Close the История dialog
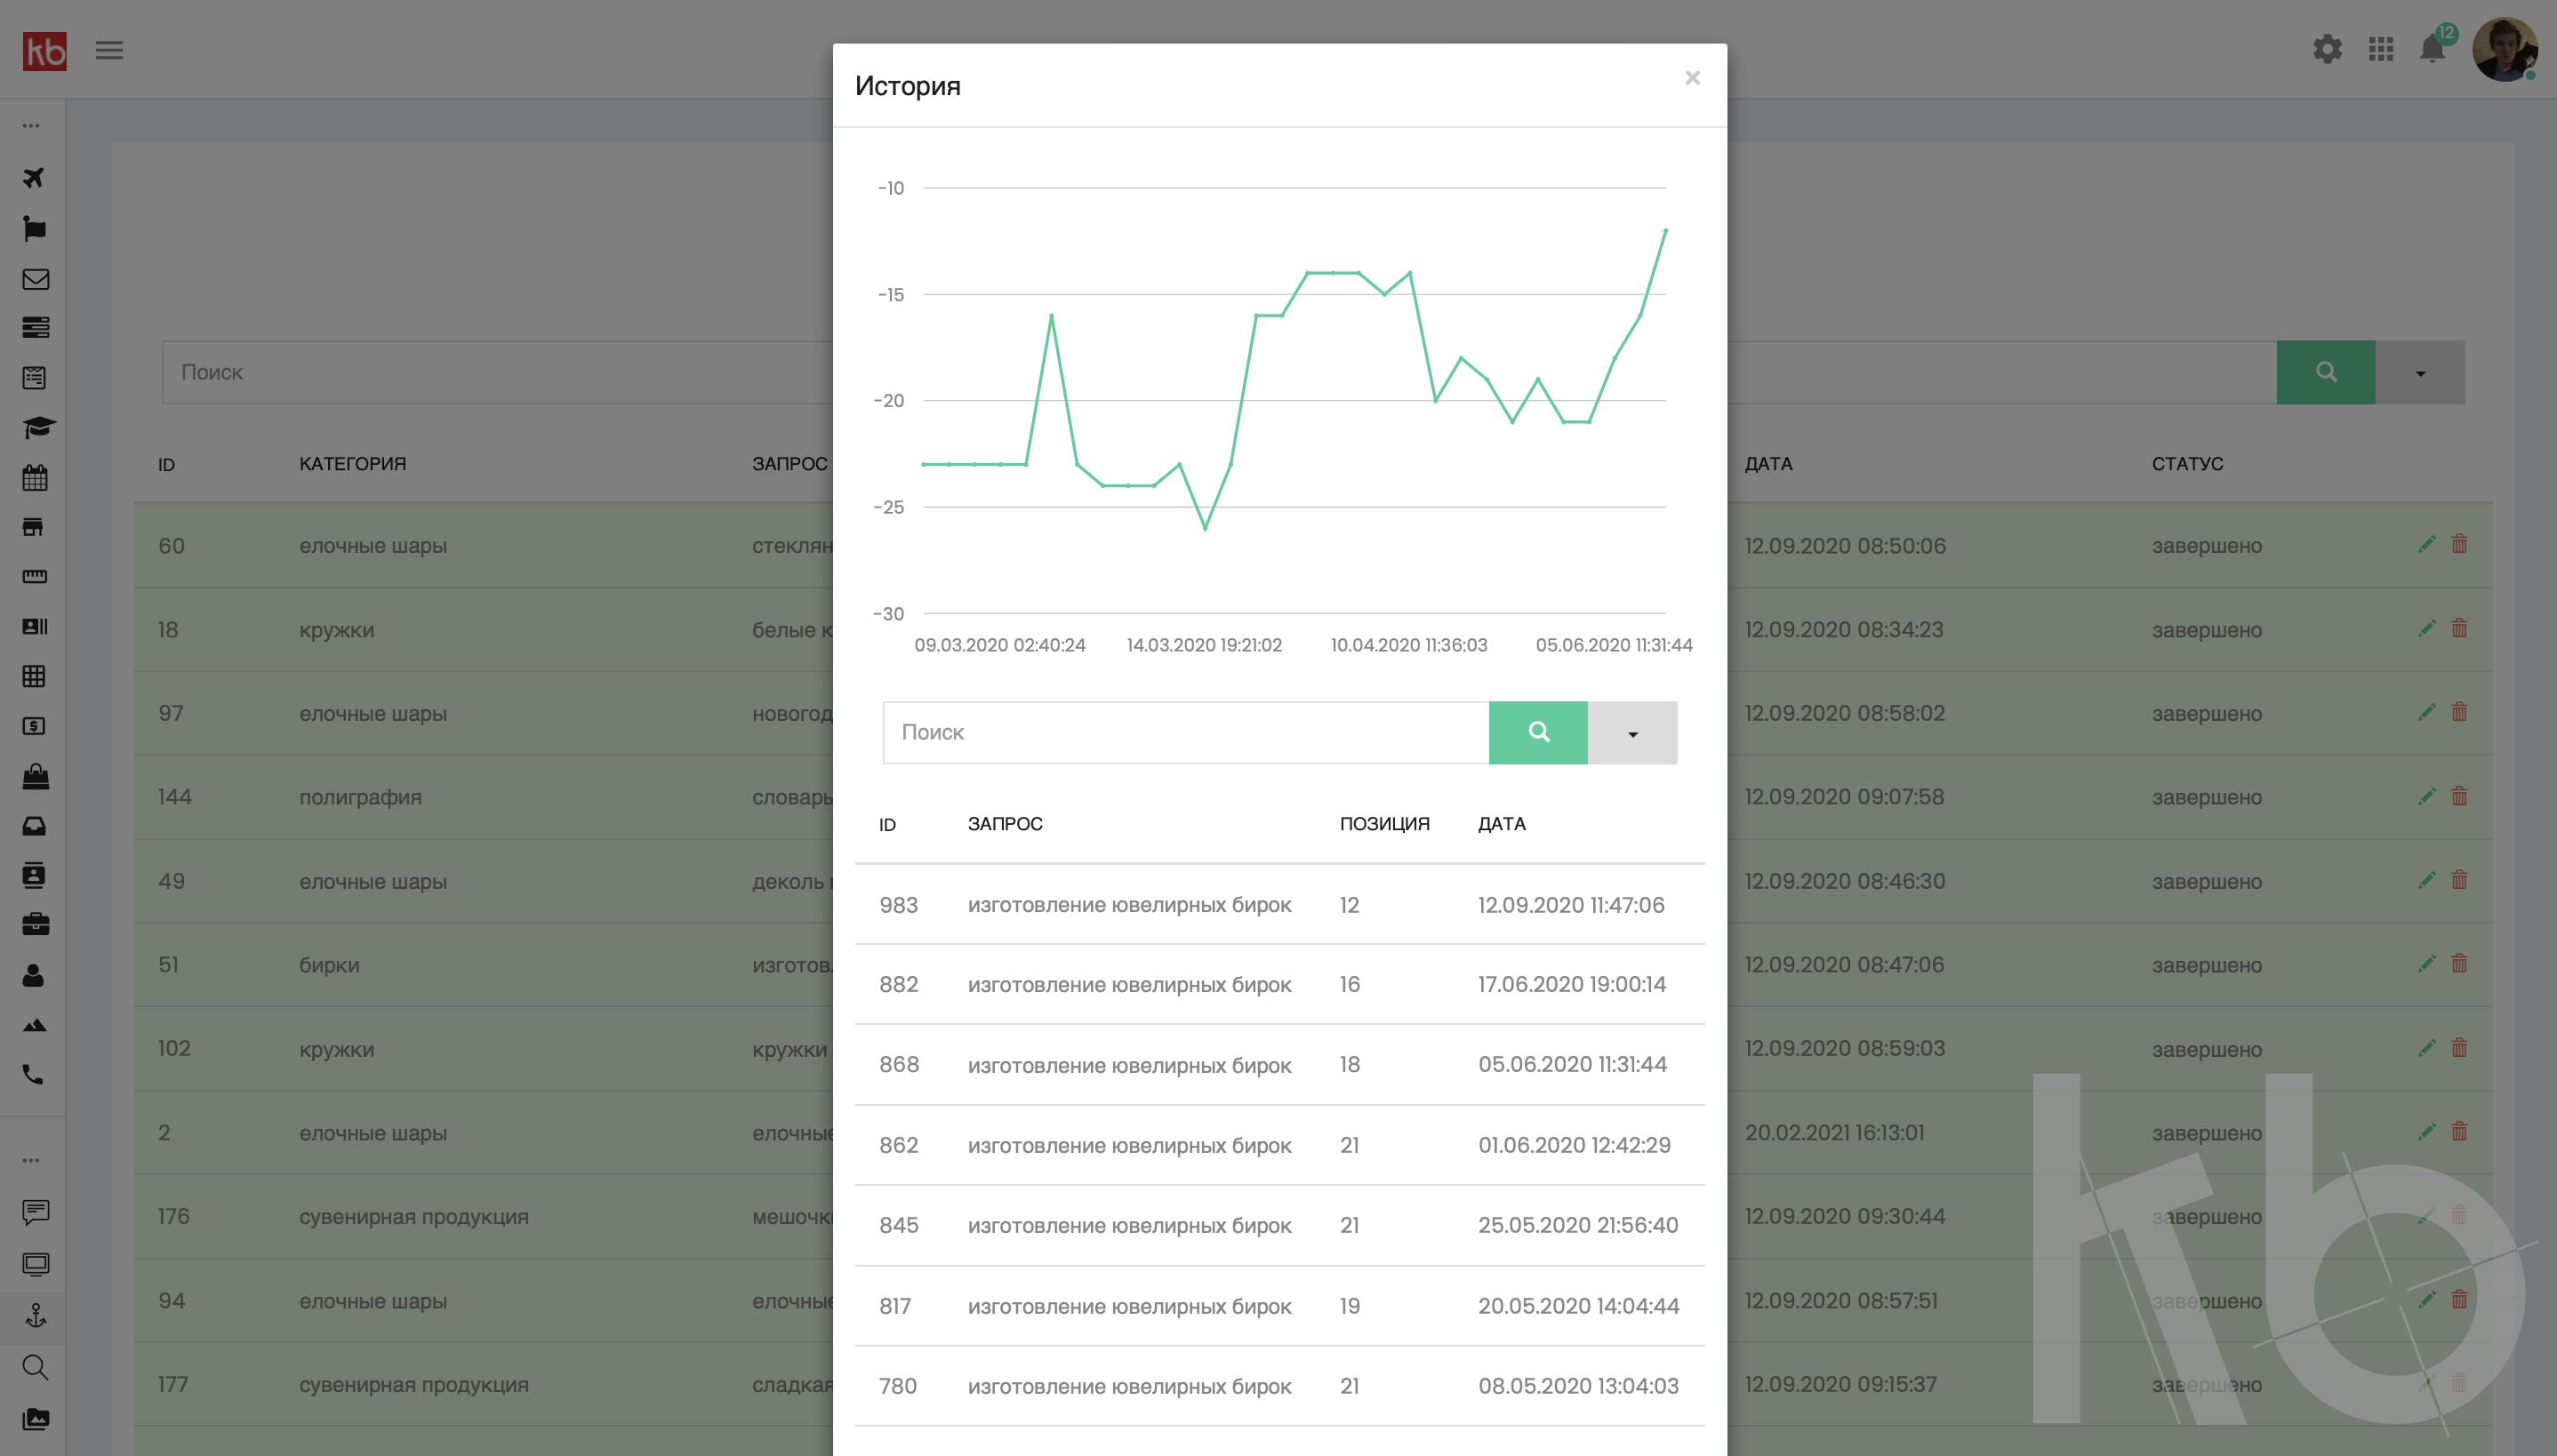Image resolution: width=2557 pixels, height=1456 pixels. click(1692, 78)
